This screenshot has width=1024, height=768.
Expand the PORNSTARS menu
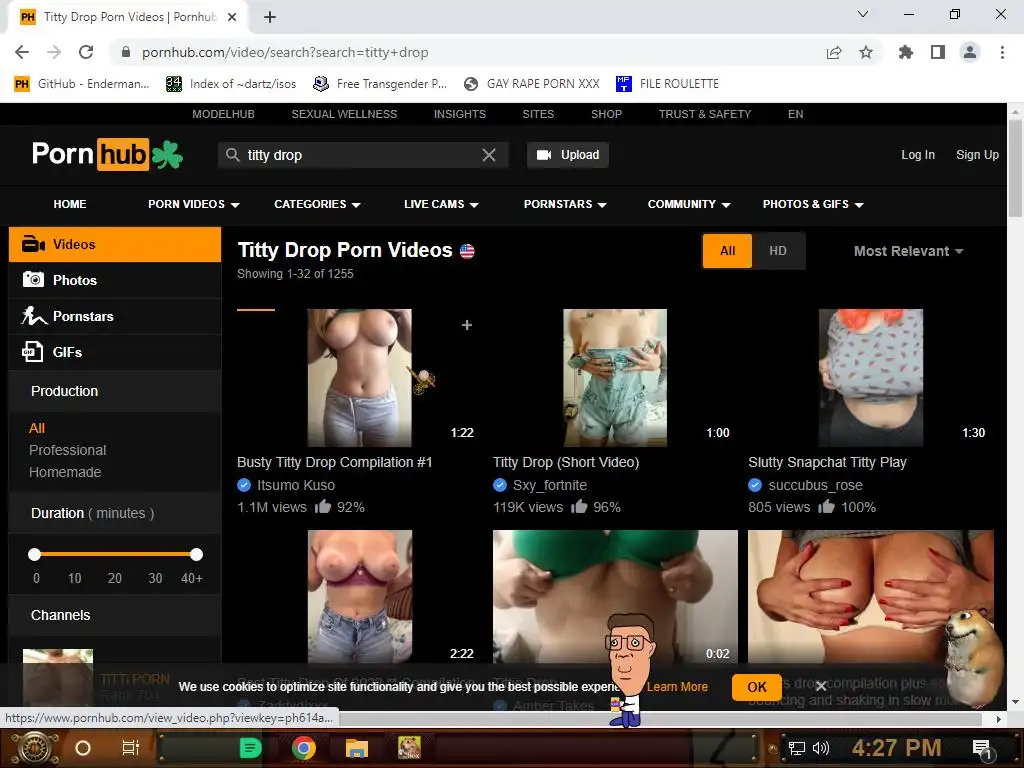[x=565, y=204]
